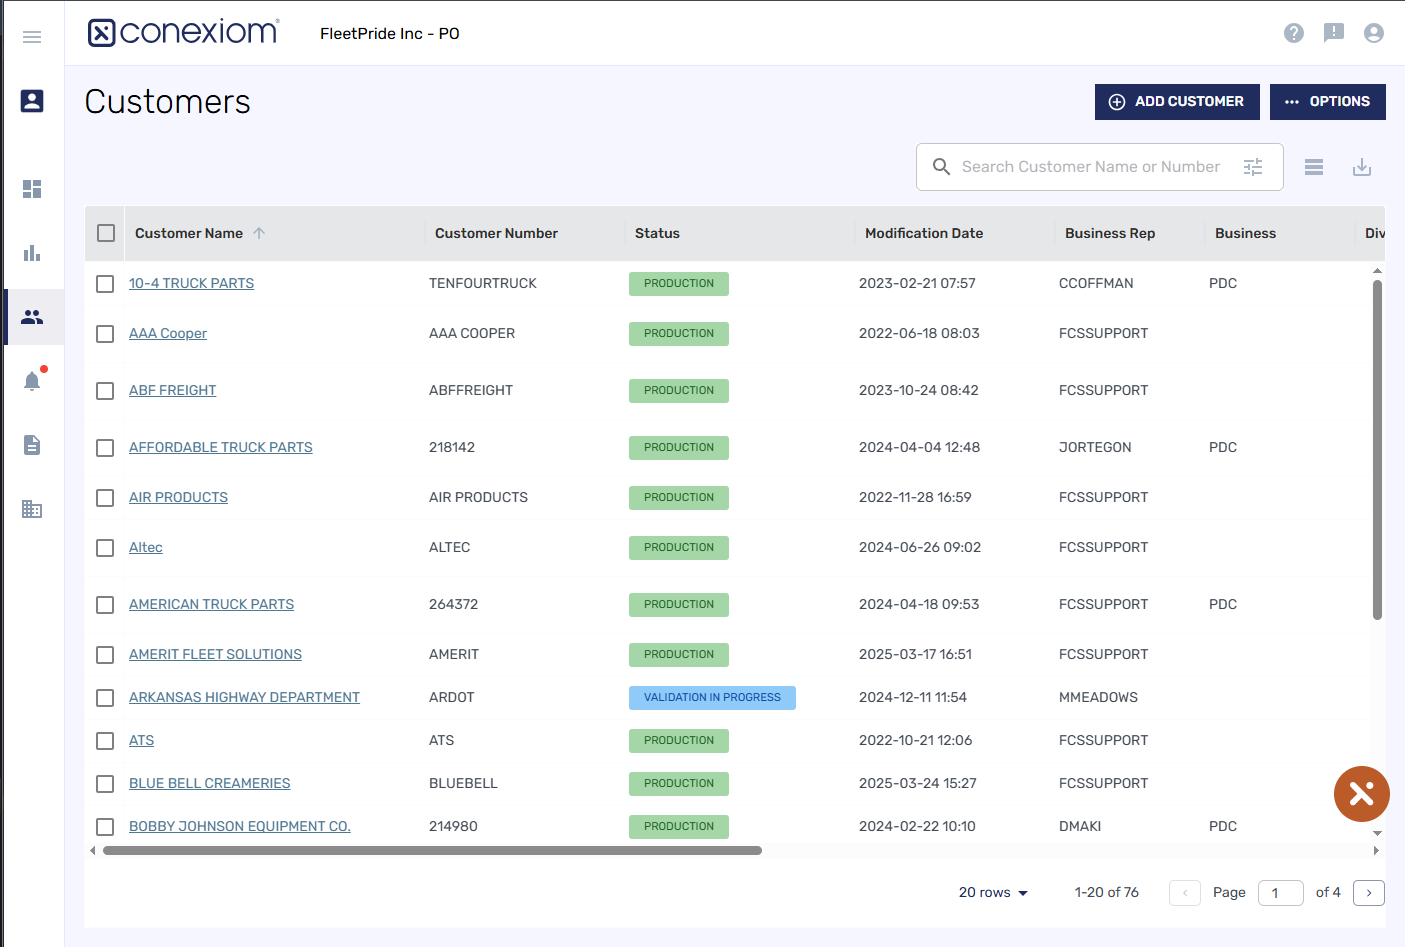
Task: Click the Modification Date column header
Action: pos(924,233)
